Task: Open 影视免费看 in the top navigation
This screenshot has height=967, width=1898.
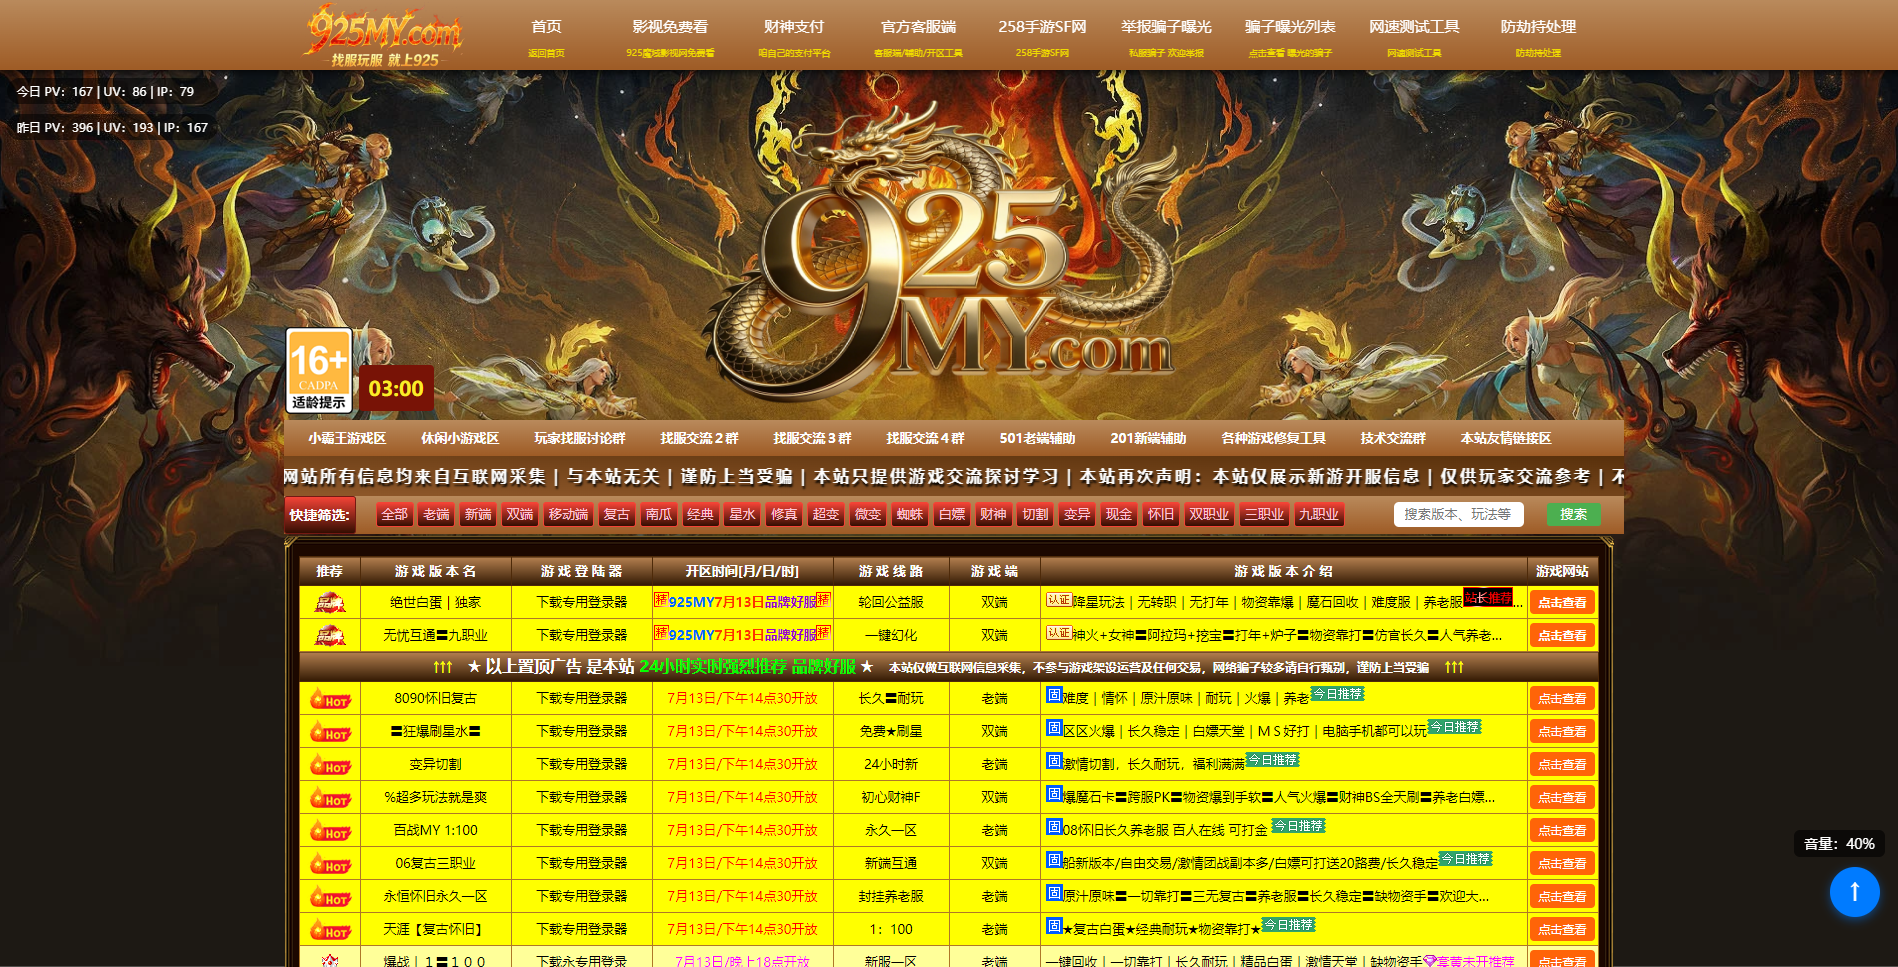Action: (x=670, y=27)
